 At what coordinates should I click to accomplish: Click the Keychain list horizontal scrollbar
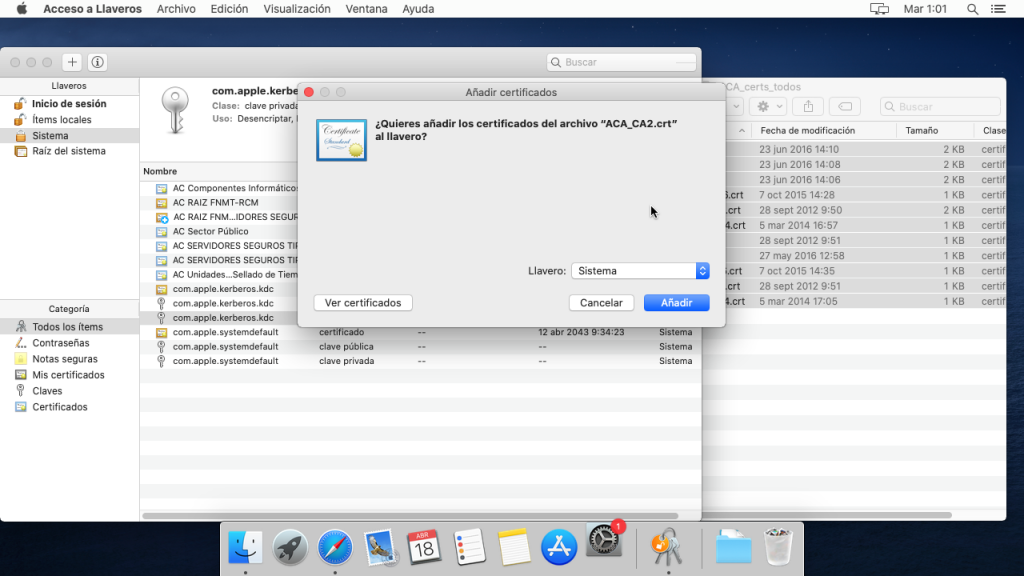[410, 516]
